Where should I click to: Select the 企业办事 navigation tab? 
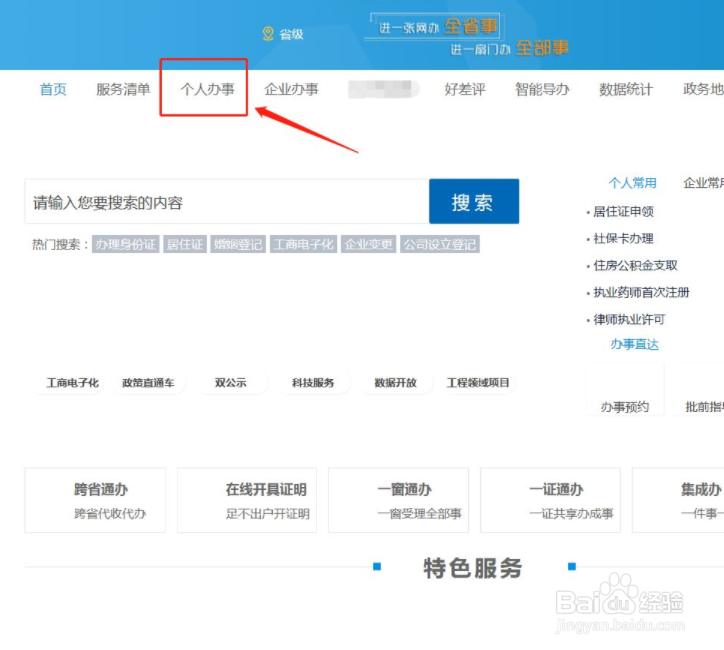(291, 89)
